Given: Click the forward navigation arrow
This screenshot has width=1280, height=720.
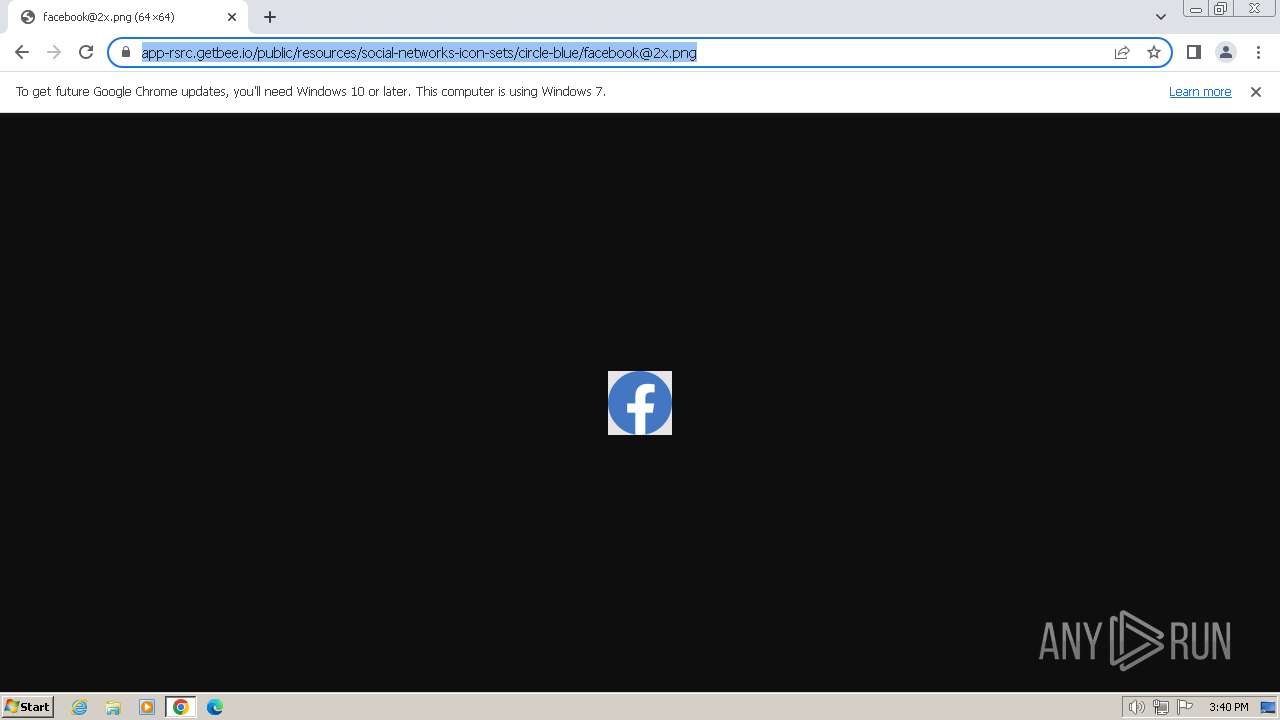Looking at the screenshot, I should pyautogui.click(x=54, y=52).
